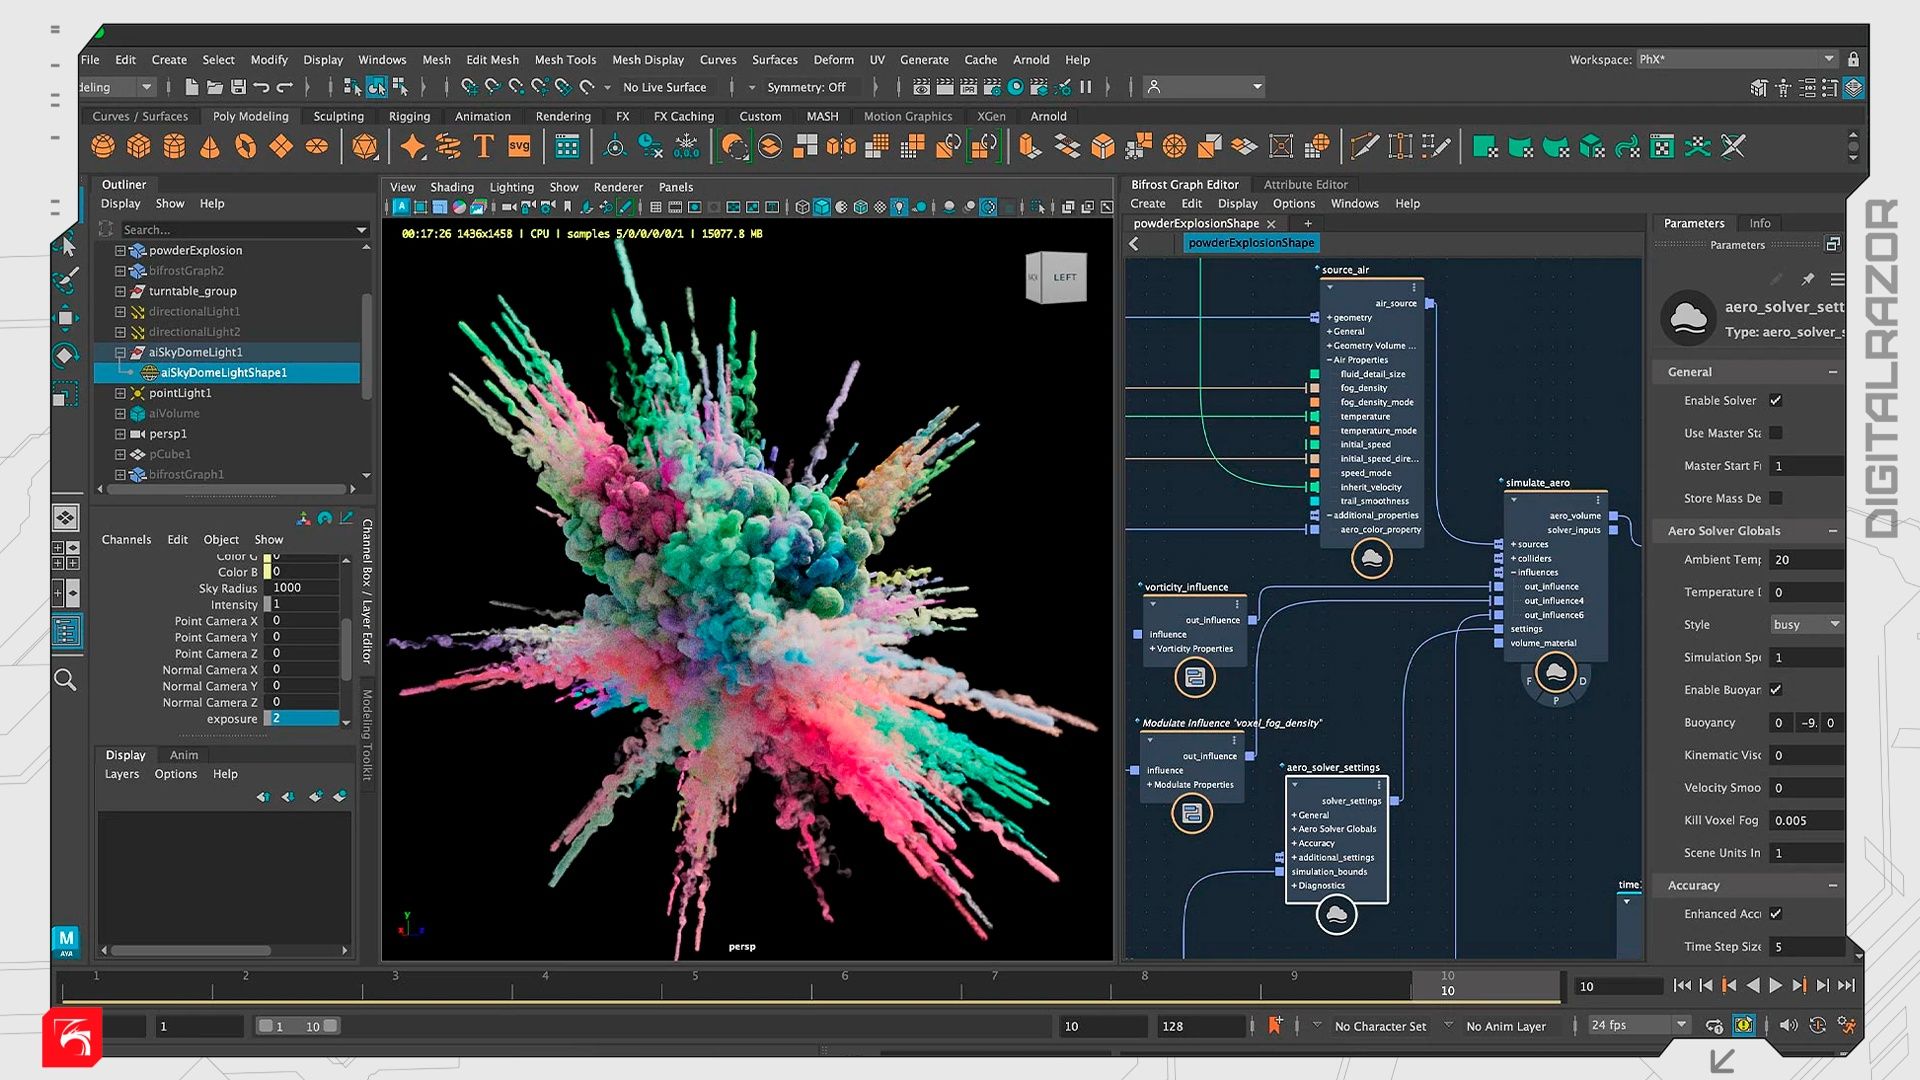Open the Arnold menu in menu bar
Image resolution: width=1920 pixels, height=1080 pixels.
click(1030, 60)
